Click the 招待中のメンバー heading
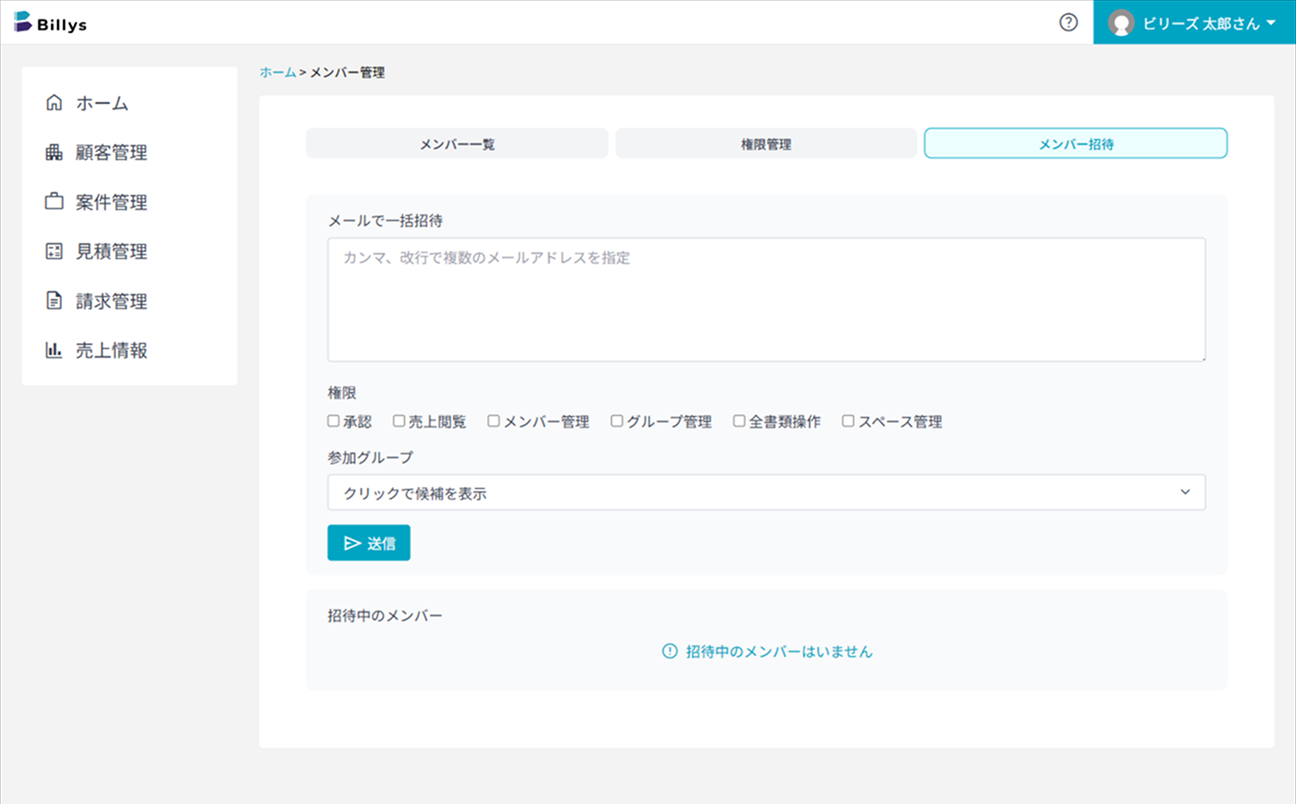The image size is (1296, 804). pyautogui.click(x=385, y=615)
